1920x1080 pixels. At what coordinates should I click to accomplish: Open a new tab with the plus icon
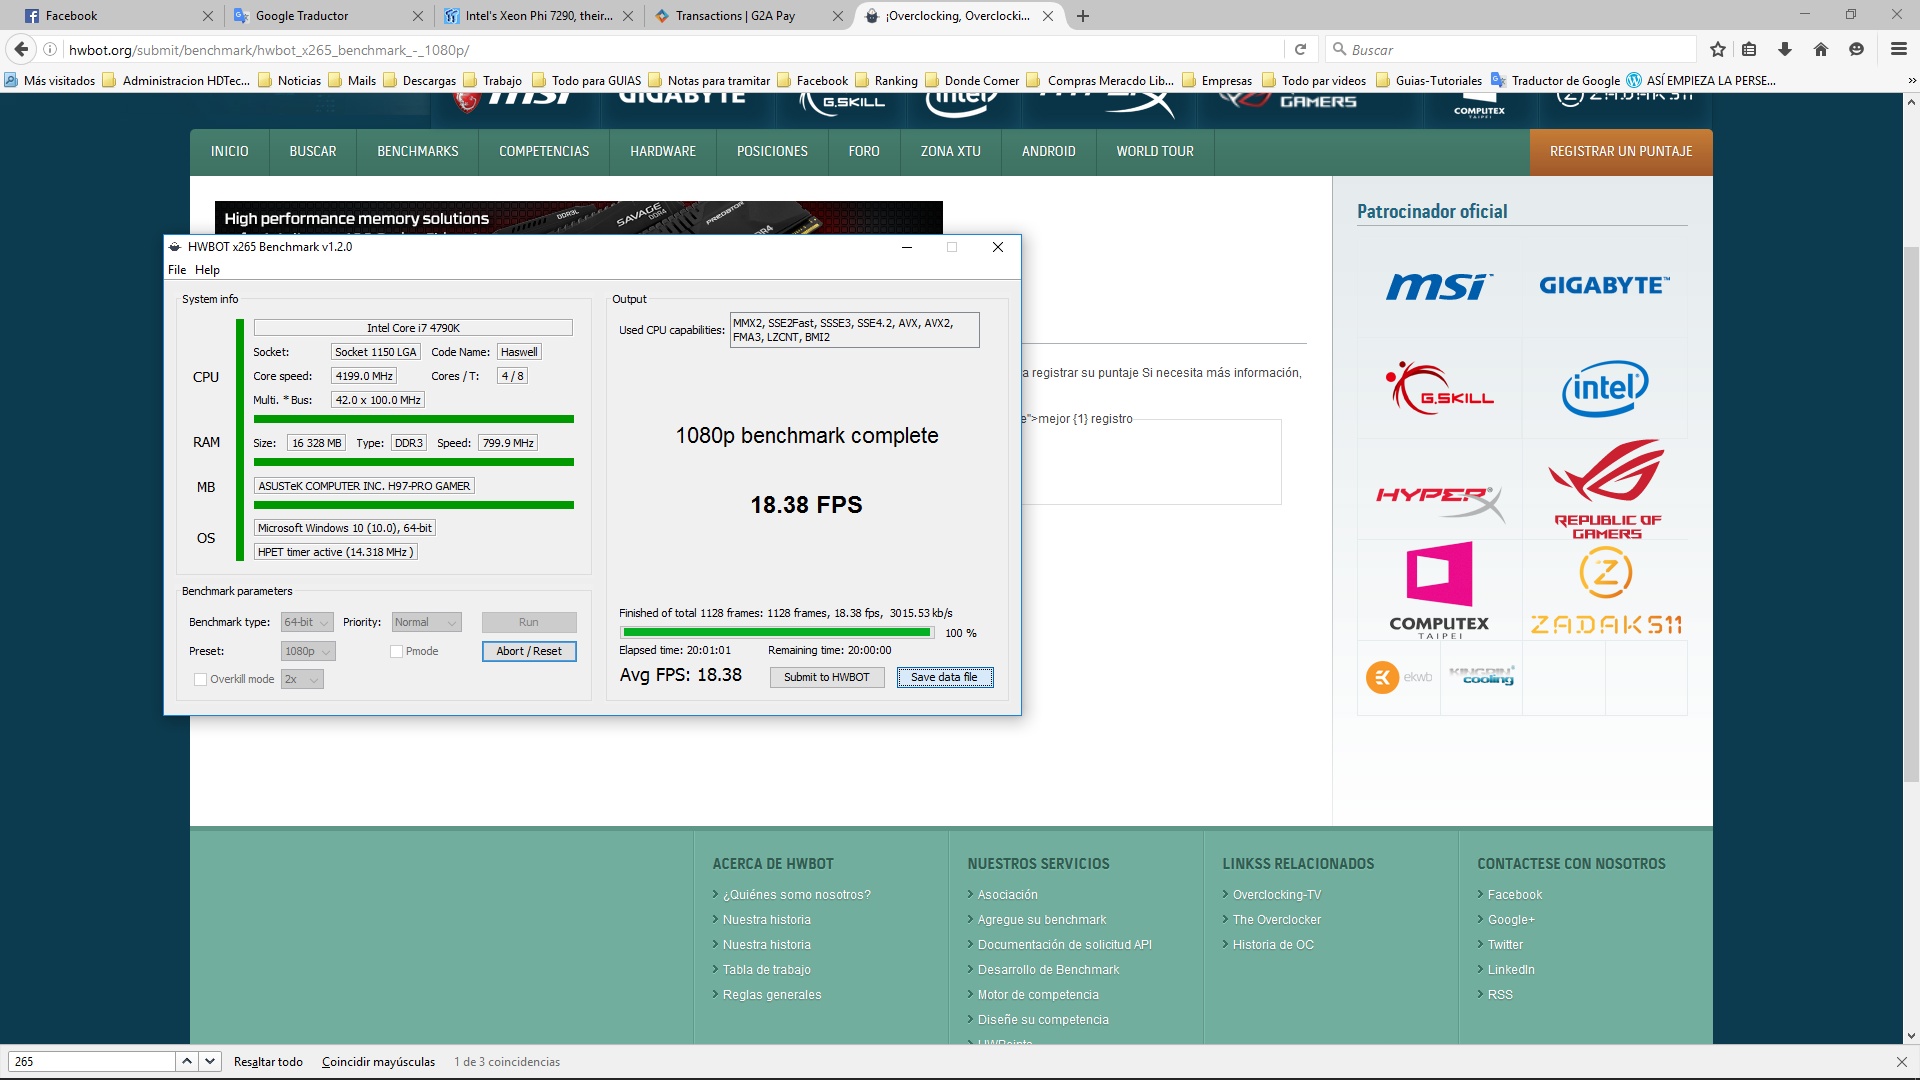1083,16
